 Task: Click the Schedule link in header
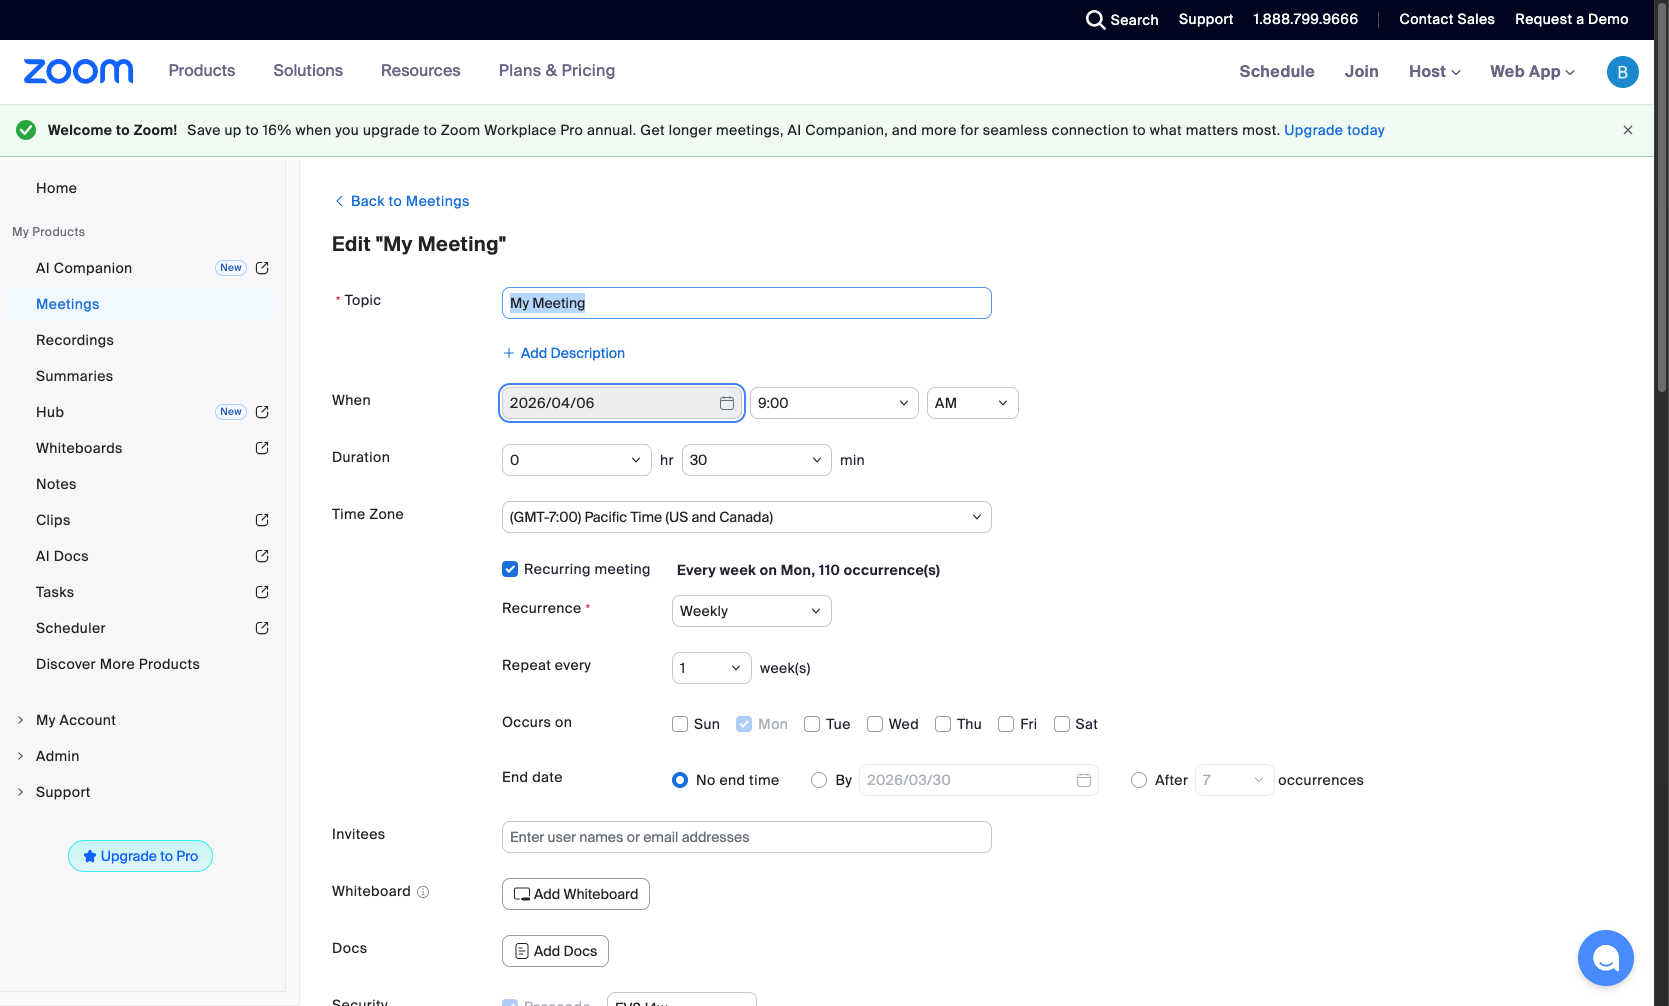click(x=1277, y=72)
